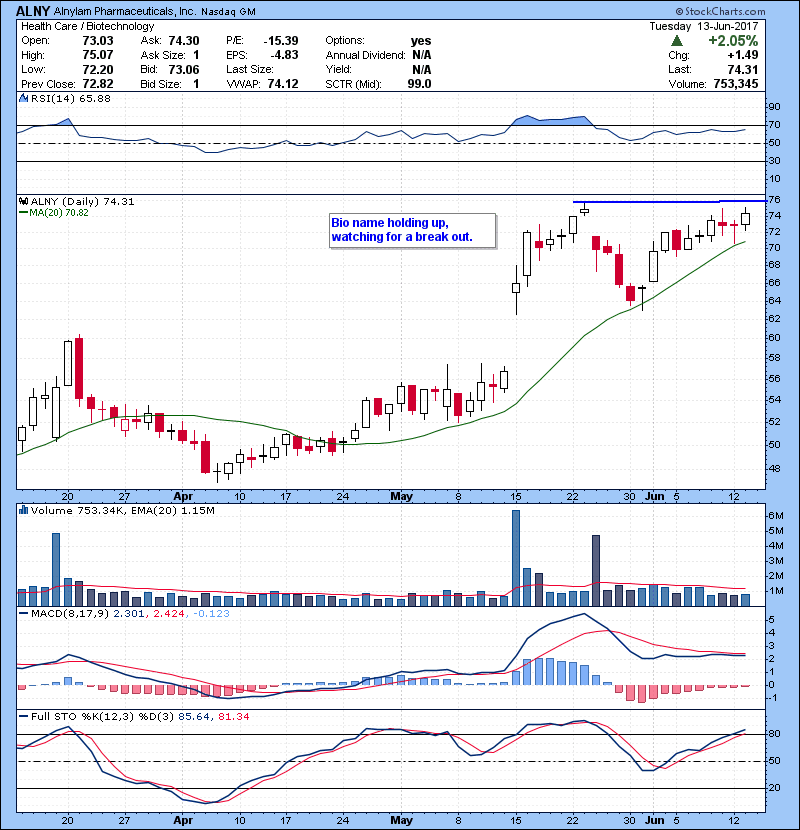The width and height of the screenshot is (800, 830).
Task: Click the EPS value -4.83
Action: (284, 55)
